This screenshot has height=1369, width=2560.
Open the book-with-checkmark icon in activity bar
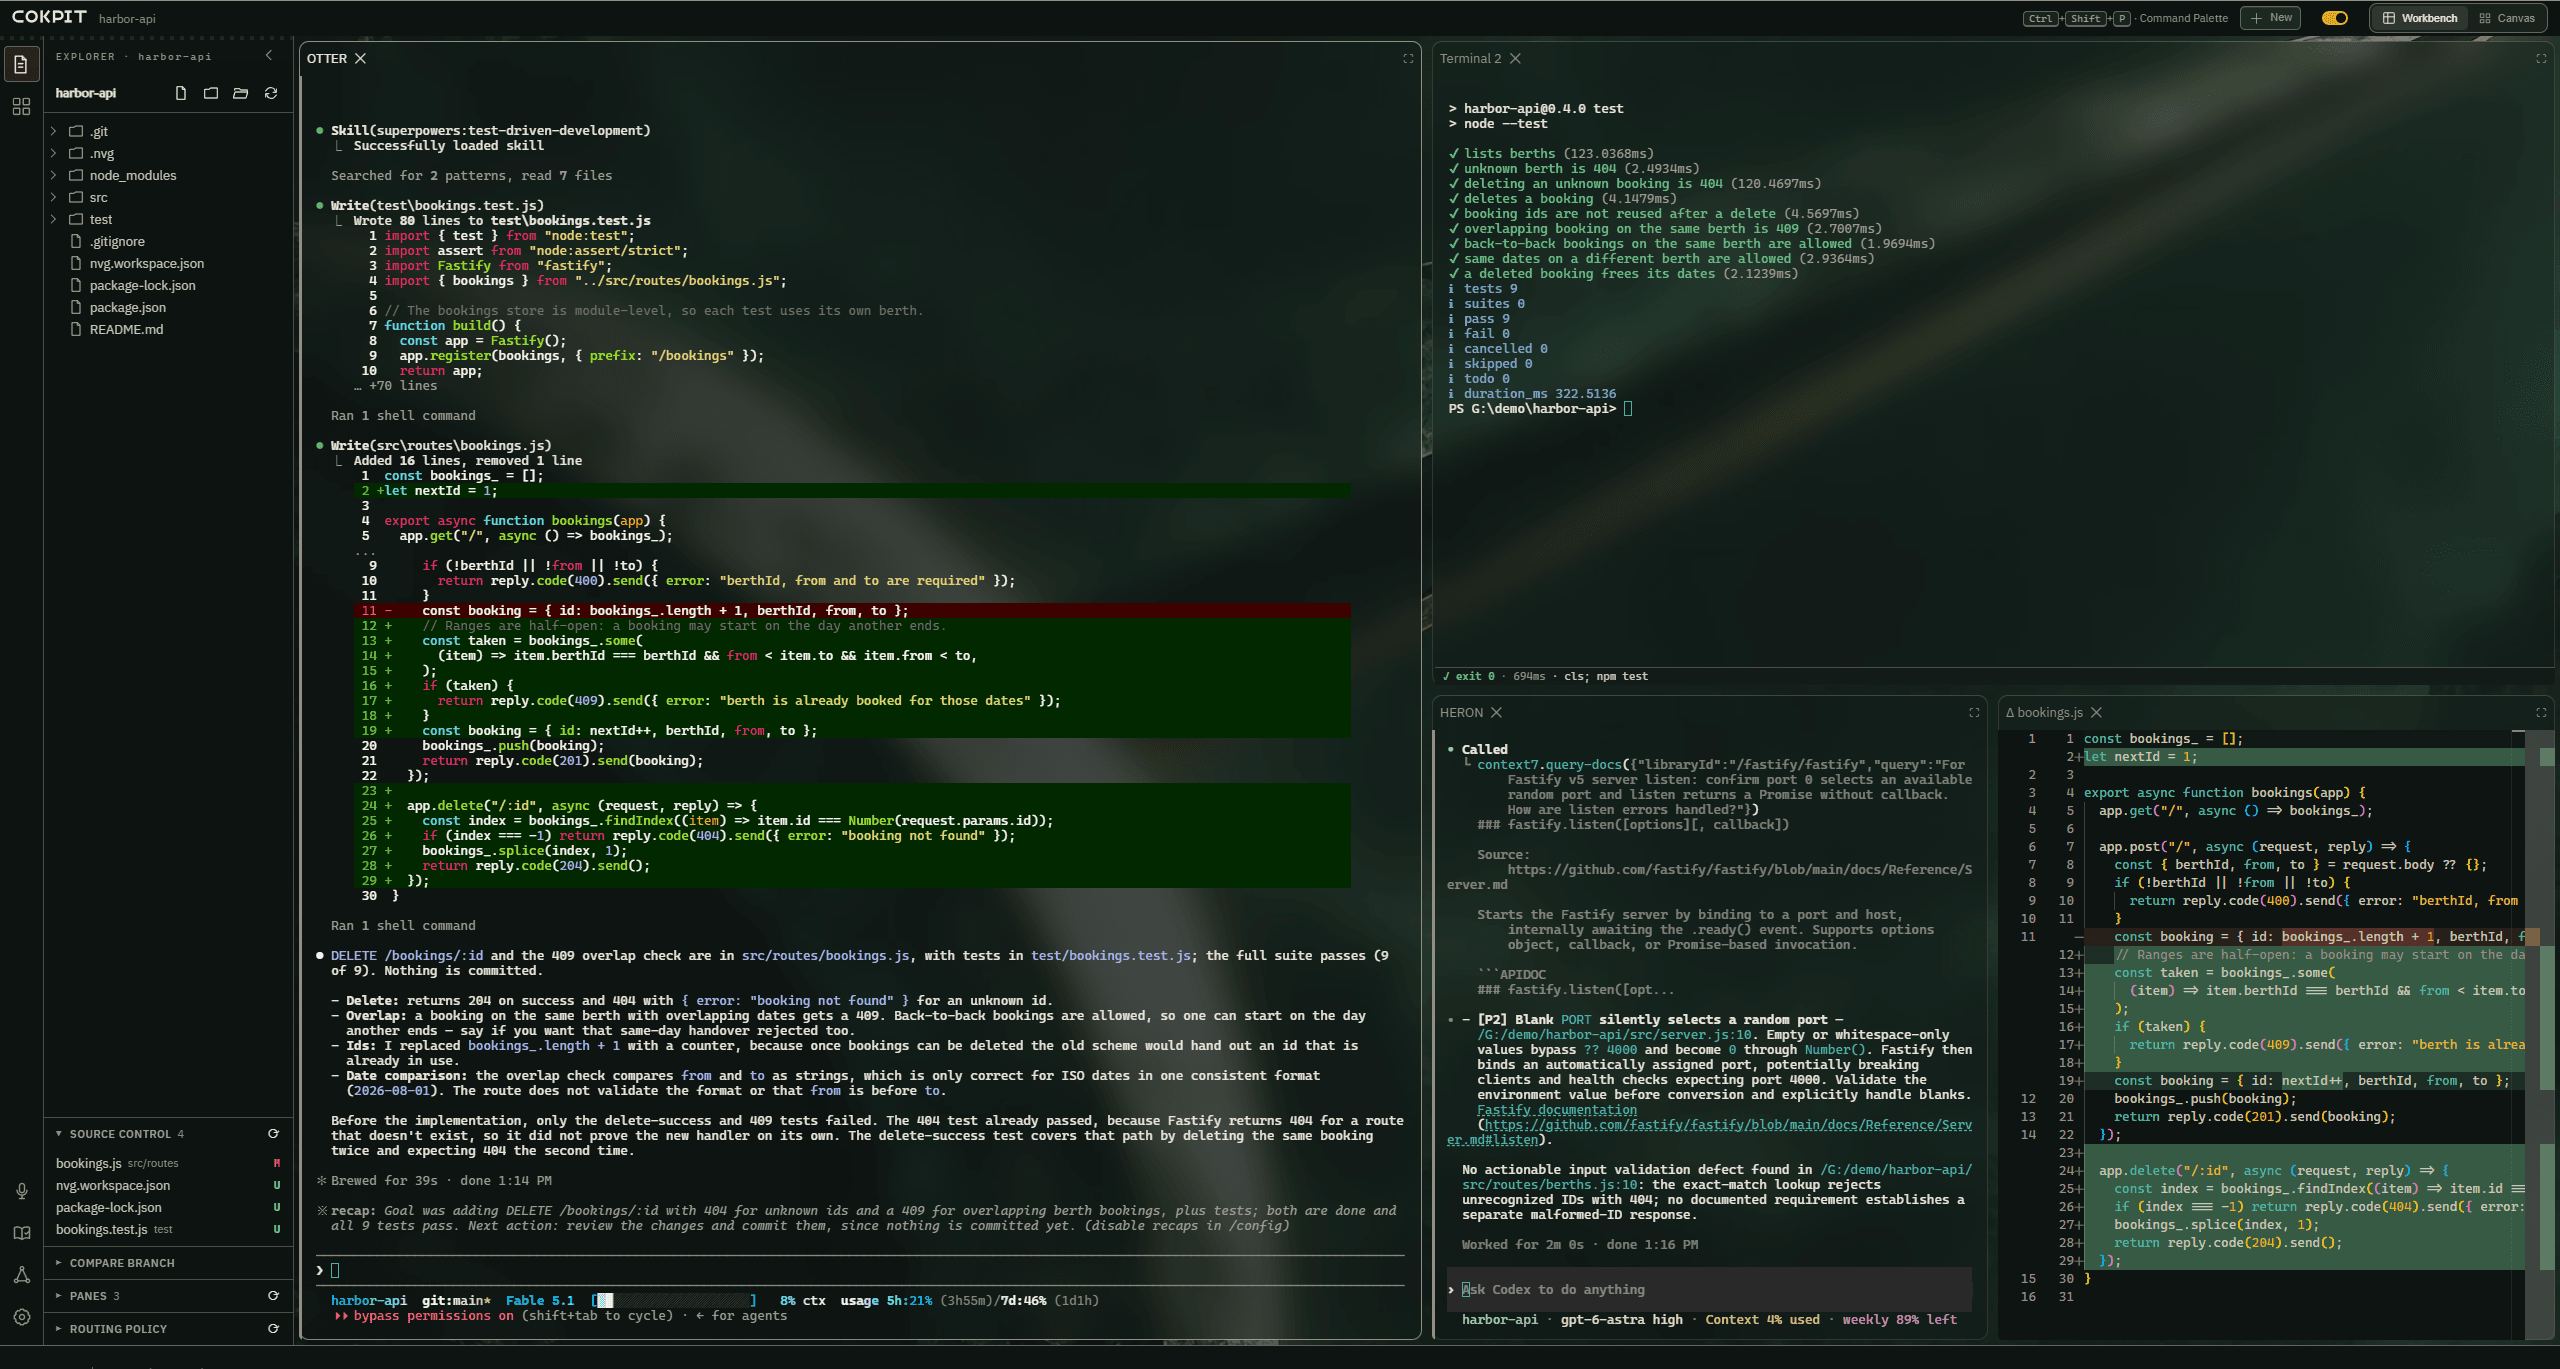21,1233
